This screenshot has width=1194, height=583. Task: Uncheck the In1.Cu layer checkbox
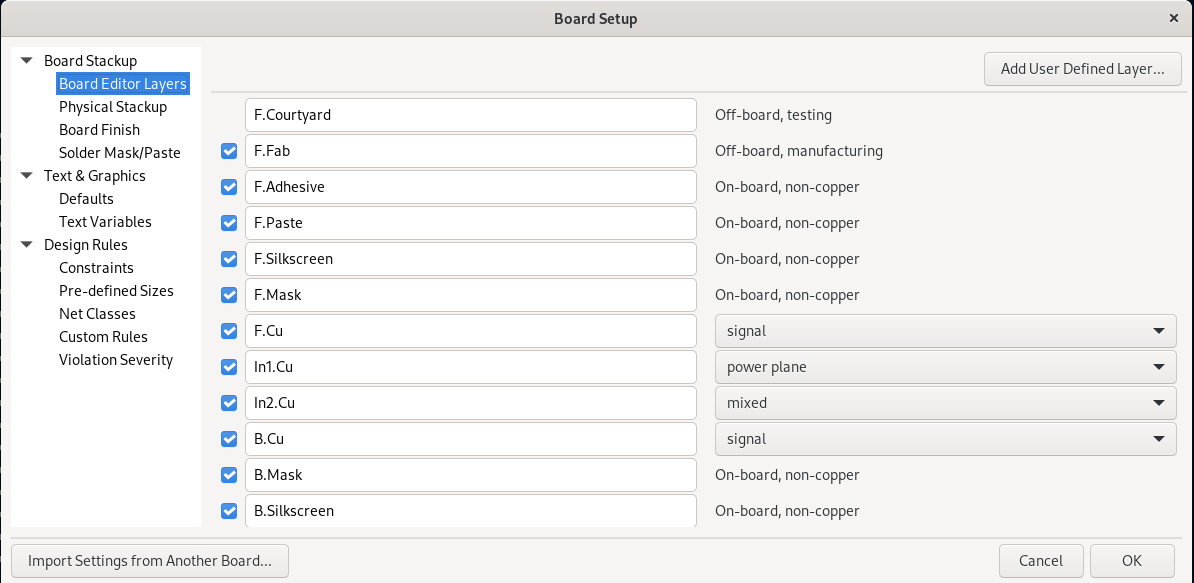(229, 367)
